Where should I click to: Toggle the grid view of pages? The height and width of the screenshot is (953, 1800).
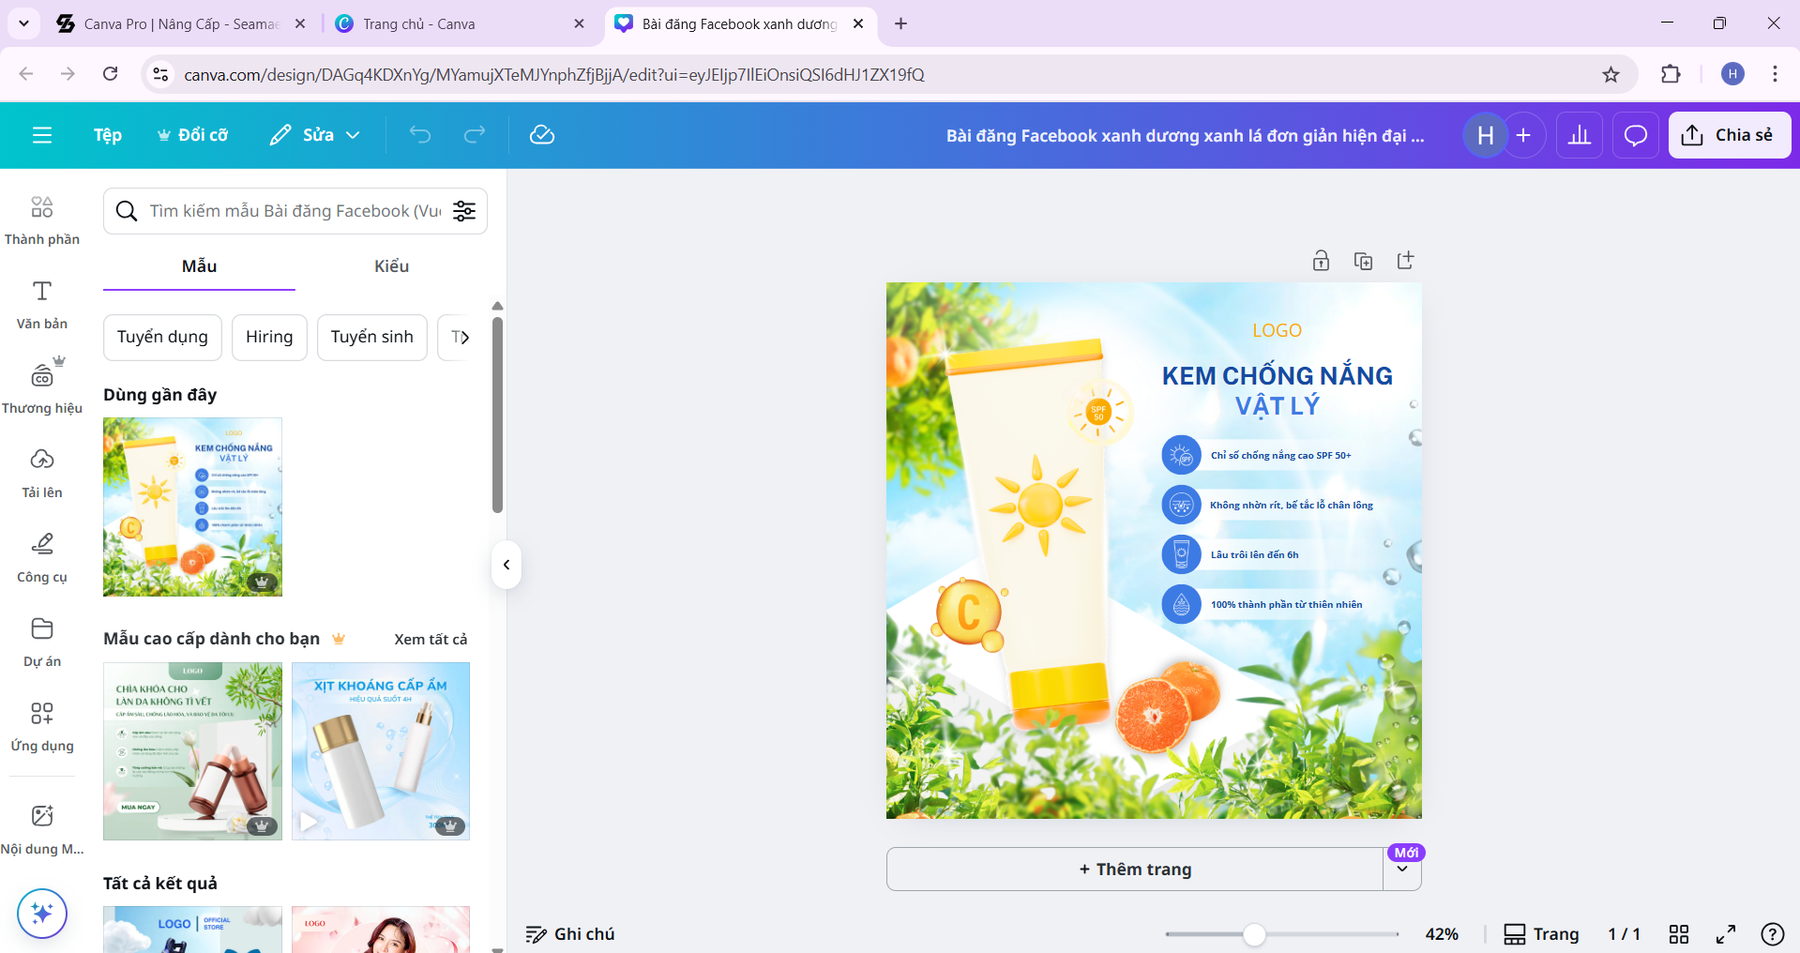(x=1679, y=934)
